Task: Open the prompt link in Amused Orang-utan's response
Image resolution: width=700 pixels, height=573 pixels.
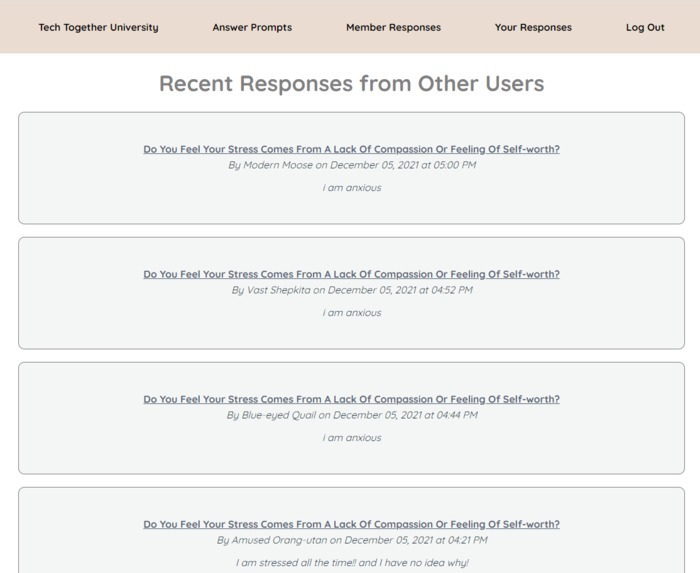Action: 351,524
